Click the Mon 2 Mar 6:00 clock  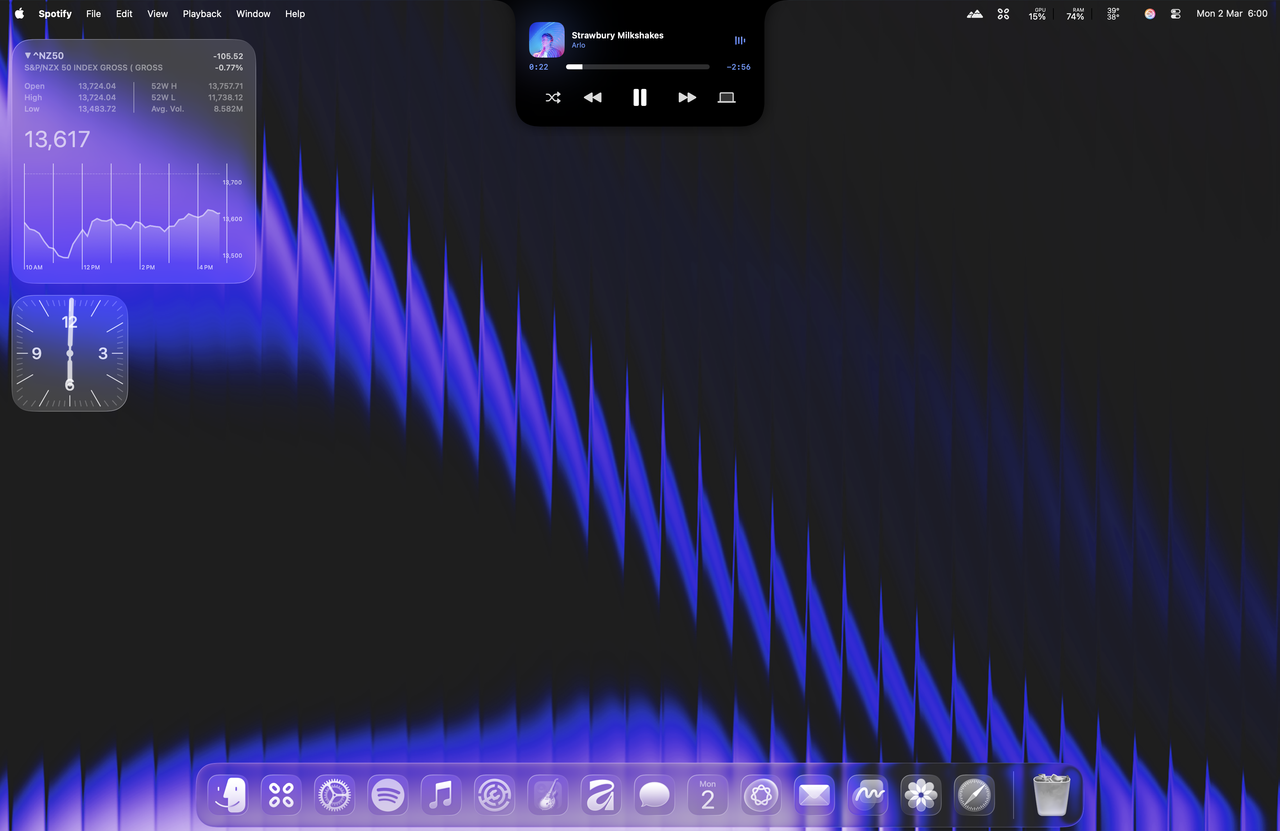(x=1232, y=14)
